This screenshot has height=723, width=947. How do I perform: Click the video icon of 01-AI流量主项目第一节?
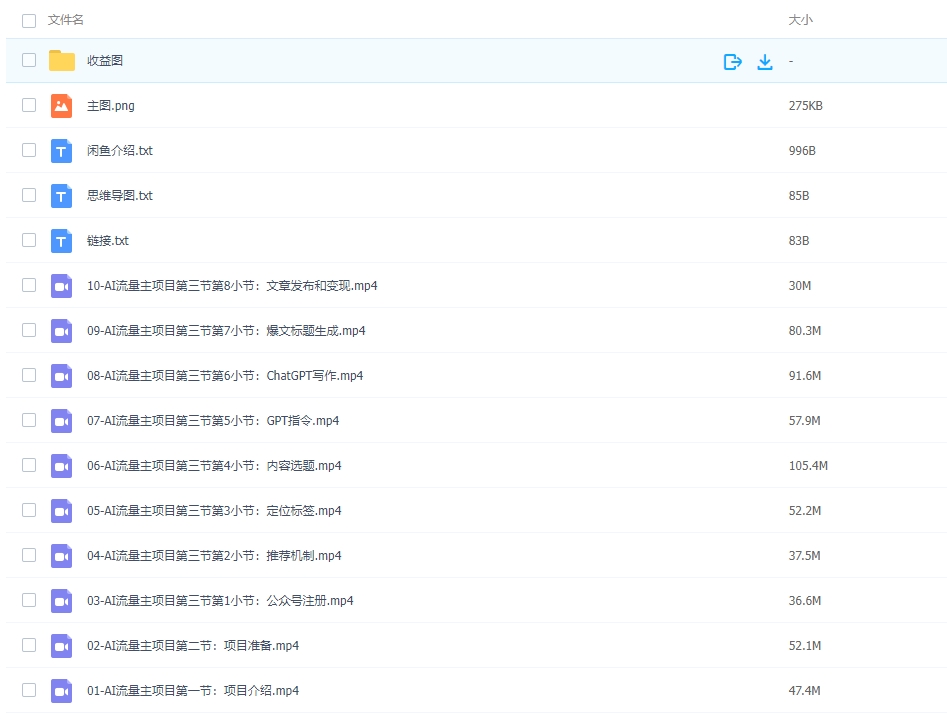pyautogui.click(x=61, y=690)
